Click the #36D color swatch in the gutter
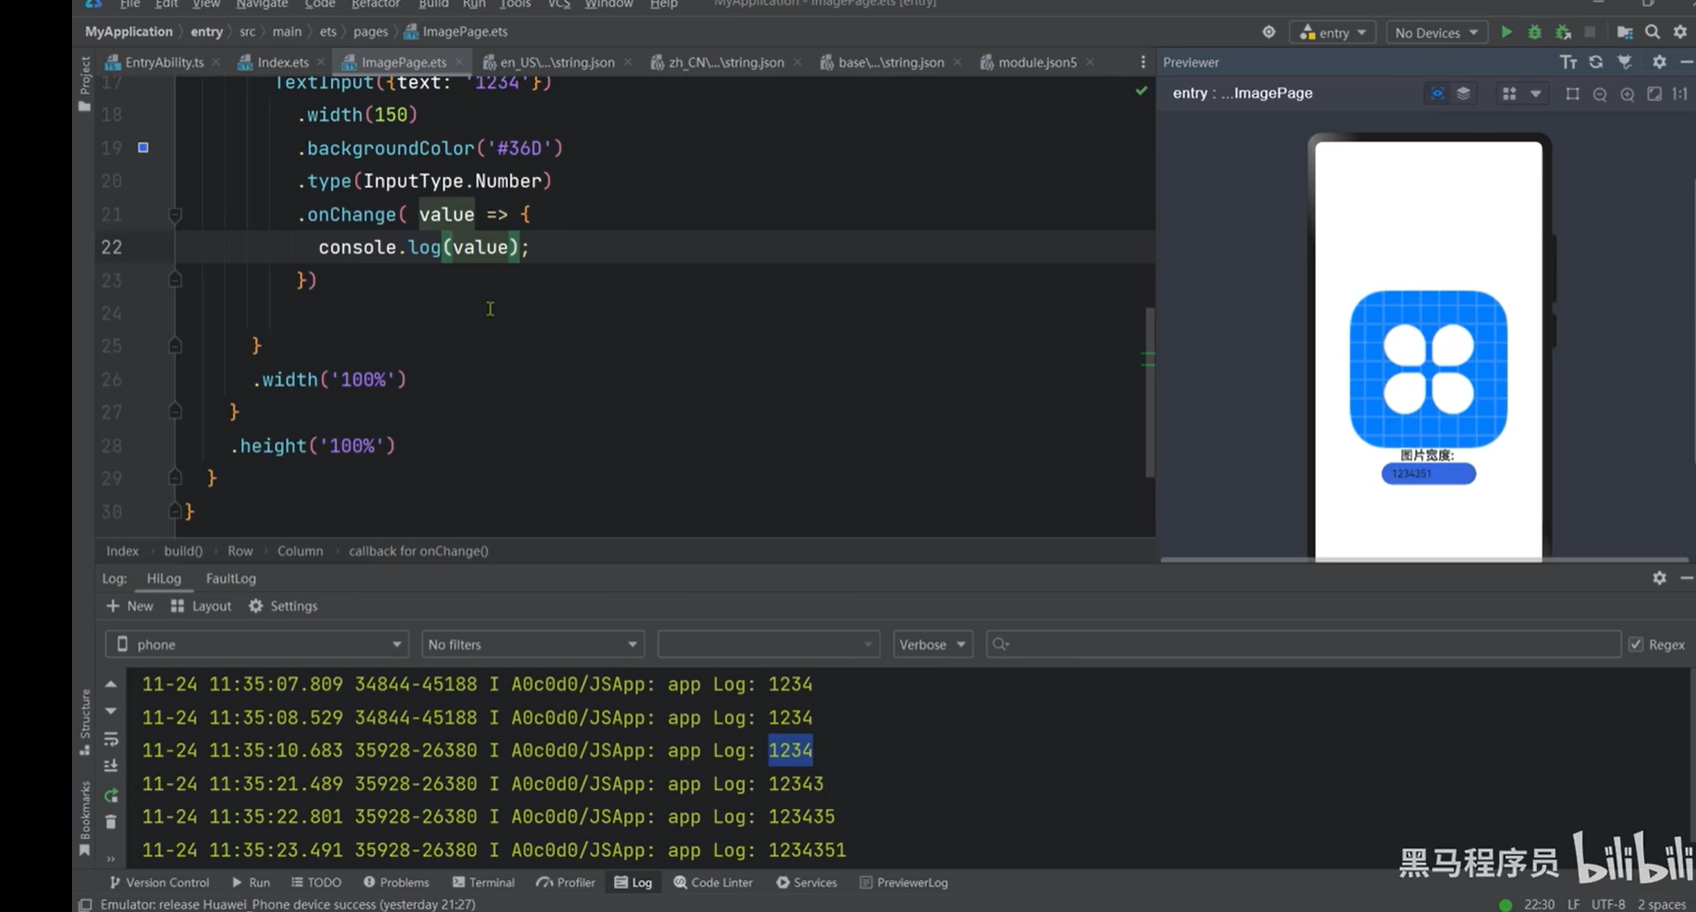 pos(143,148)
